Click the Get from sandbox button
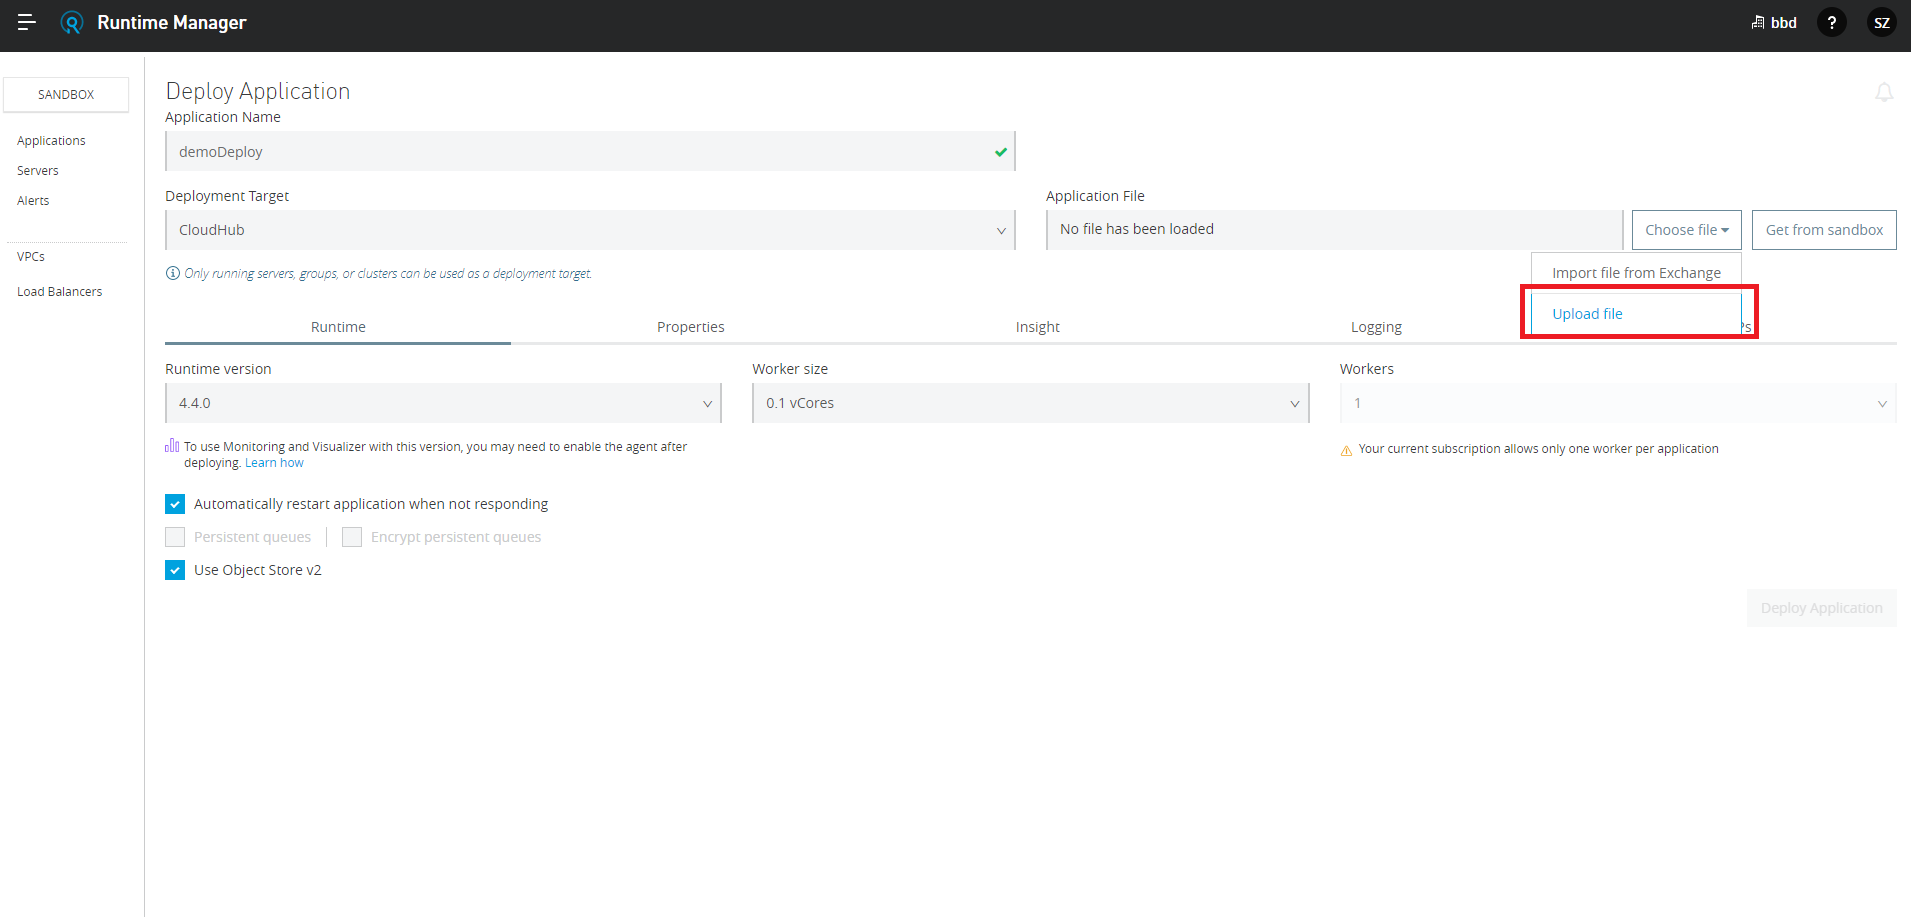 (1823, 229)
